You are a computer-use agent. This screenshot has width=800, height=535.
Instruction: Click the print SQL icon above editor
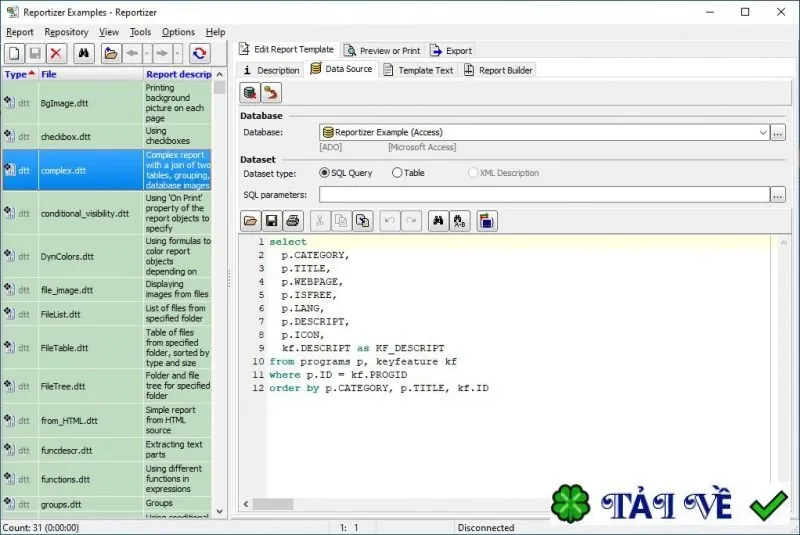tap(293, 221)
